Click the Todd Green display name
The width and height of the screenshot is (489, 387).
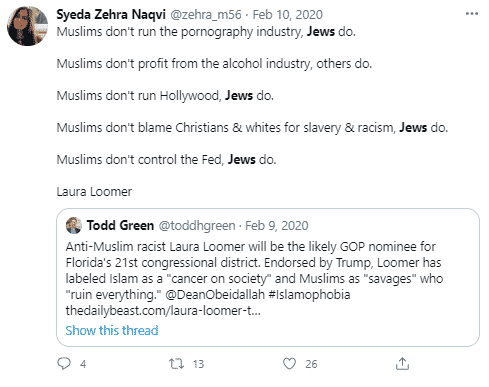point(120,225)
